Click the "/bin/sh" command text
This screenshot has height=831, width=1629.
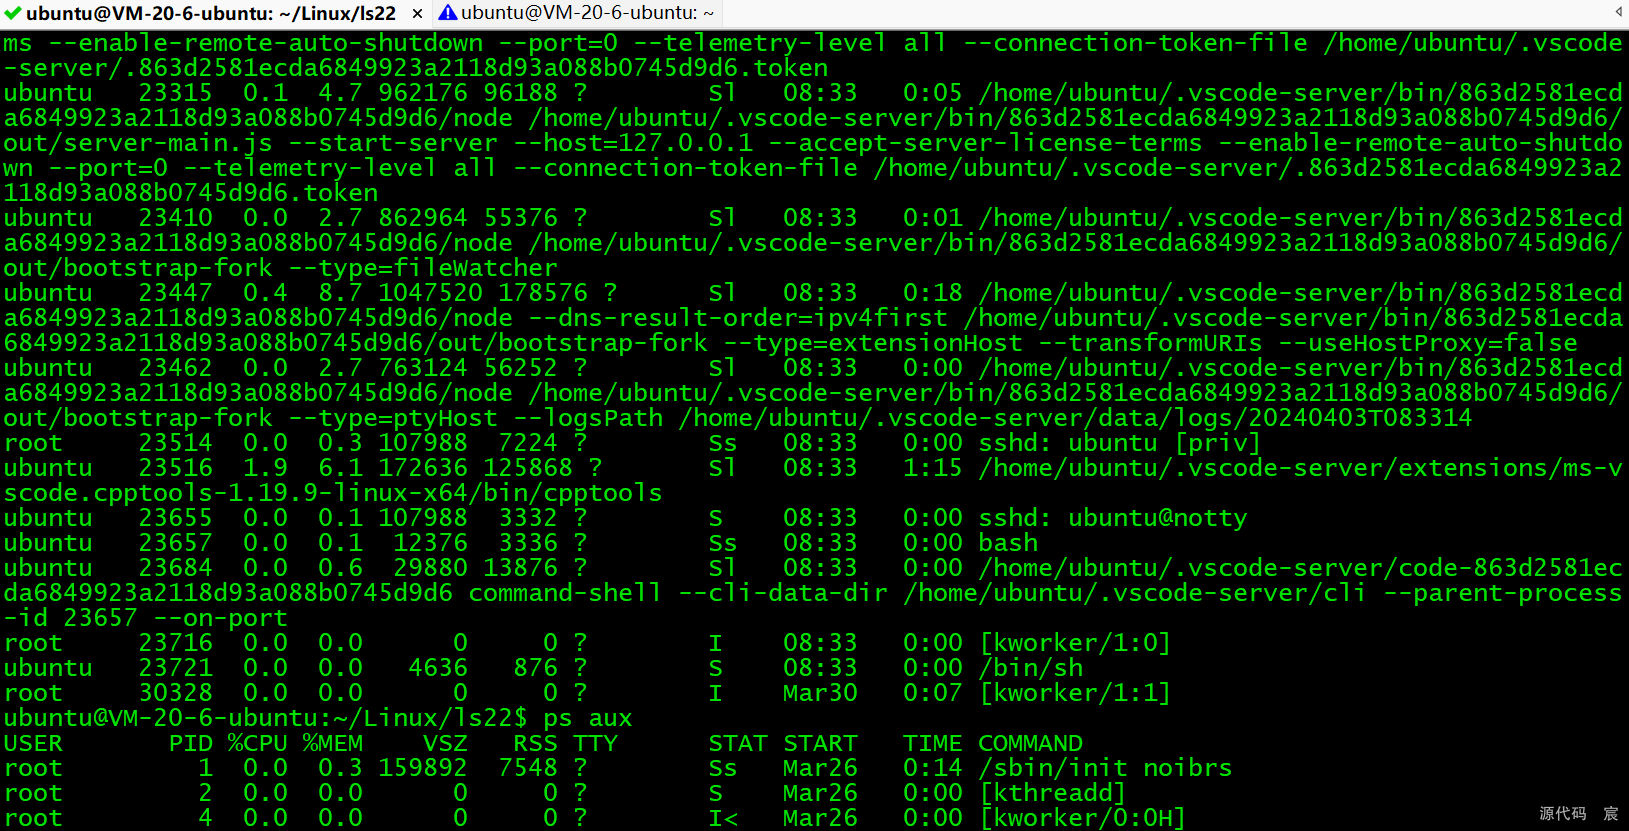click(1030, 668)
